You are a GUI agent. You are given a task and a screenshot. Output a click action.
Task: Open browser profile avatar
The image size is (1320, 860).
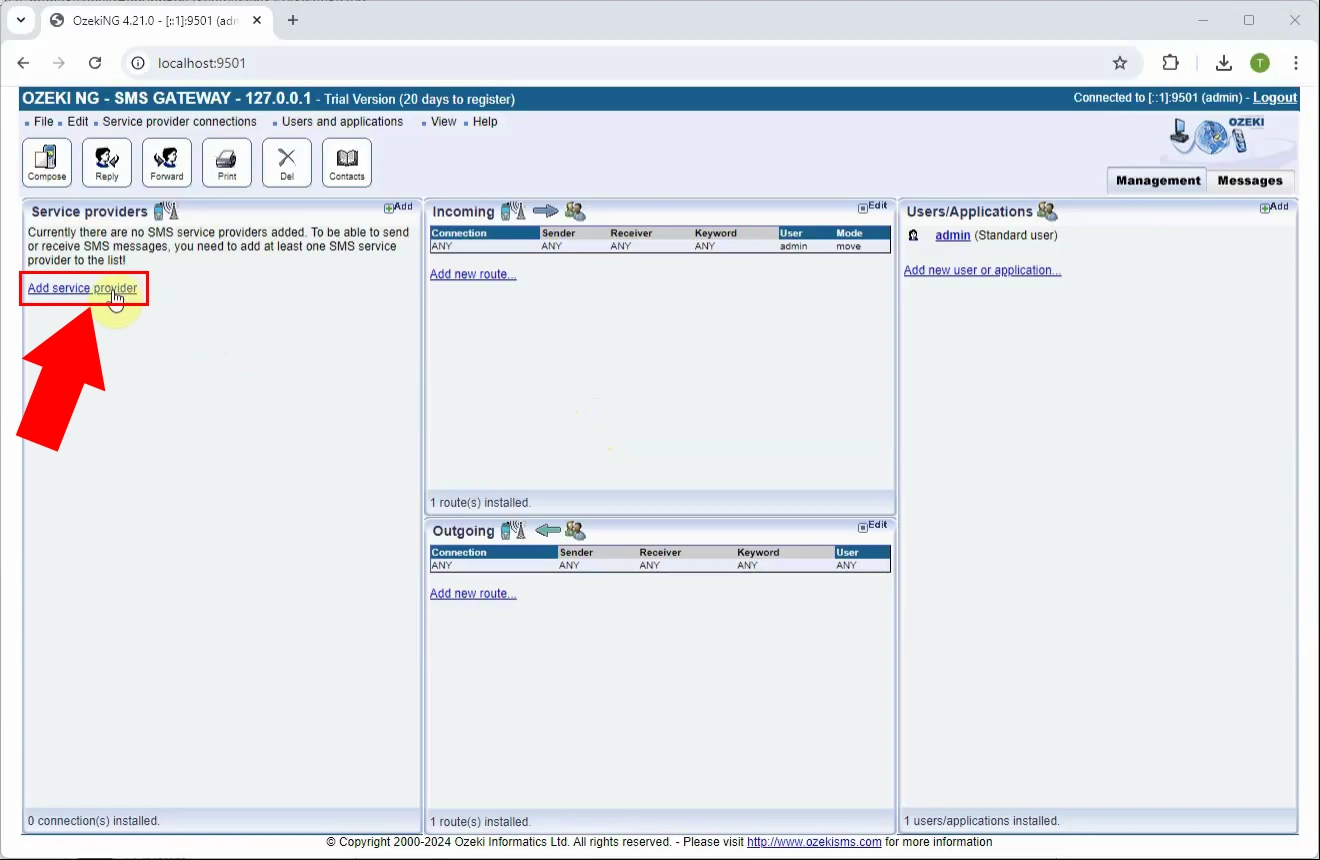tap(1260, 63)
